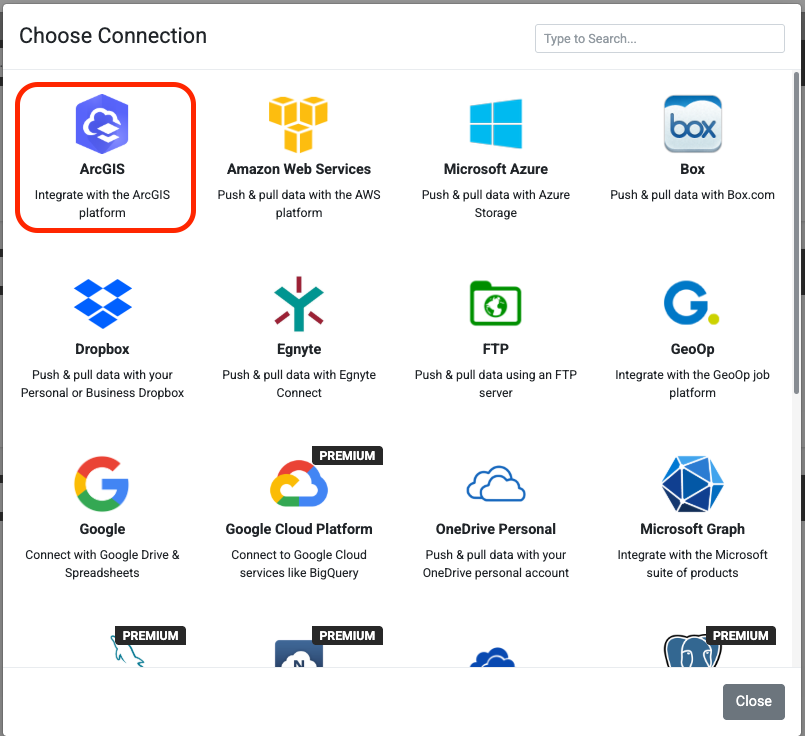Click the PREMIUM badge on Google Cloud Platform
The image size is (805, 736).
348,456
